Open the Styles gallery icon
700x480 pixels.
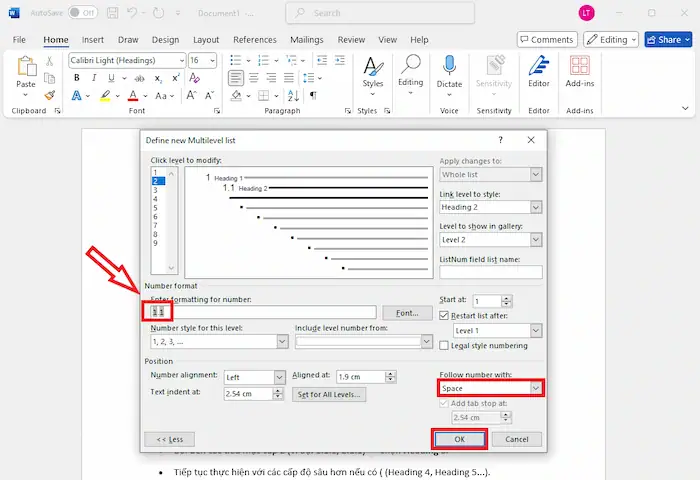click(373, 68)
